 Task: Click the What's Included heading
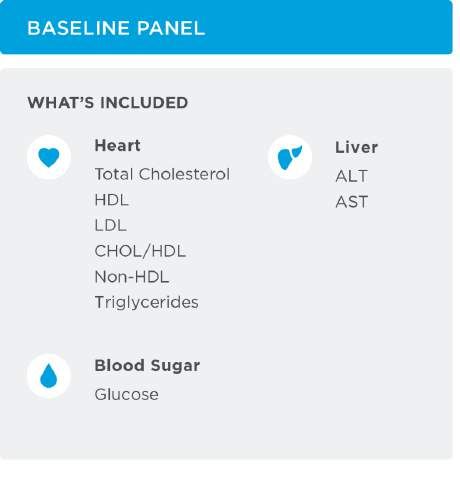click(107, 102)
